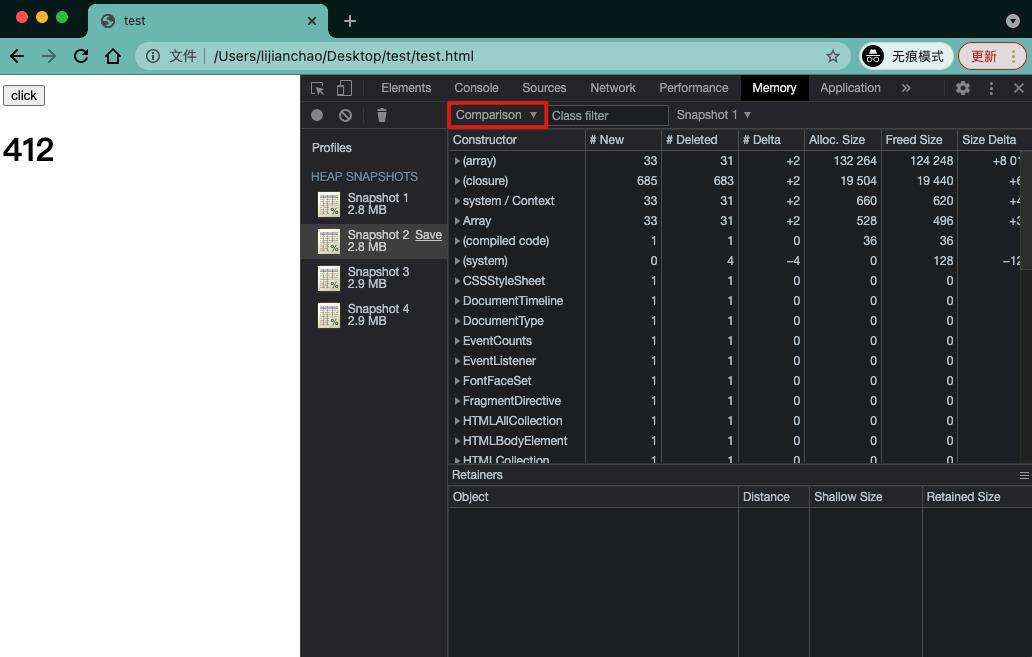This screenshot has width=1032, height=657.
Task: Select Snapshot 3 in heap snapshots
Action: (x=374, y=278)
